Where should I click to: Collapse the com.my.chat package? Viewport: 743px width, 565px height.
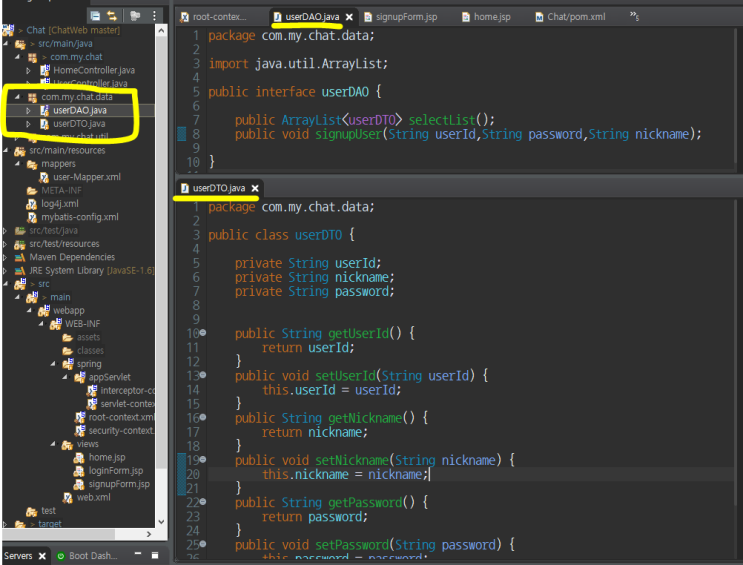tap(17, 57)
